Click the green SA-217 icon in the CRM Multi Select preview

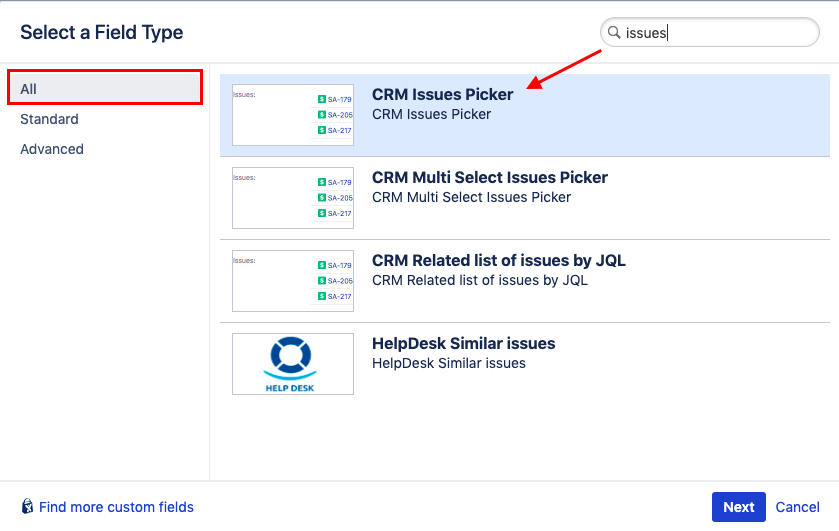(321, 213)
